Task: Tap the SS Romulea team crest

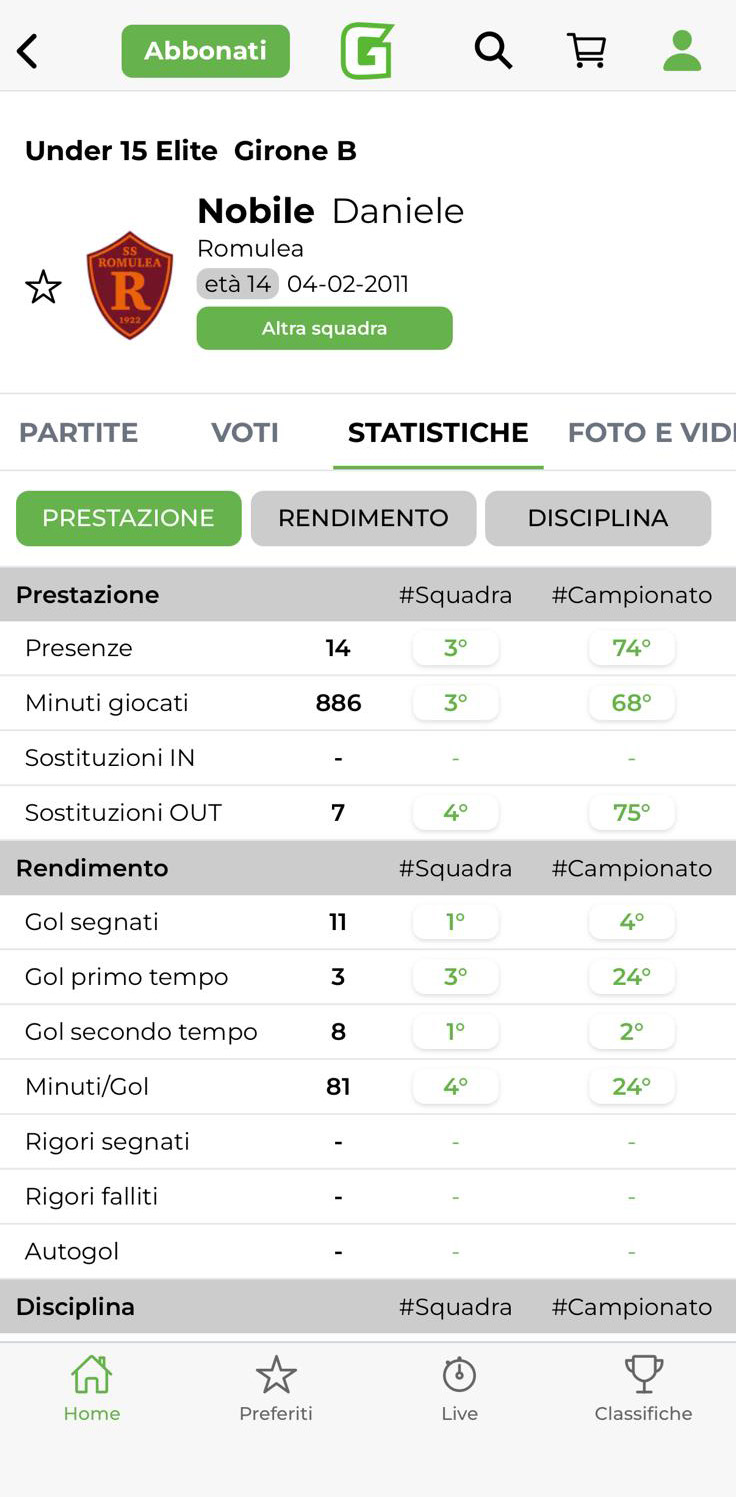Action: point(130,285)
